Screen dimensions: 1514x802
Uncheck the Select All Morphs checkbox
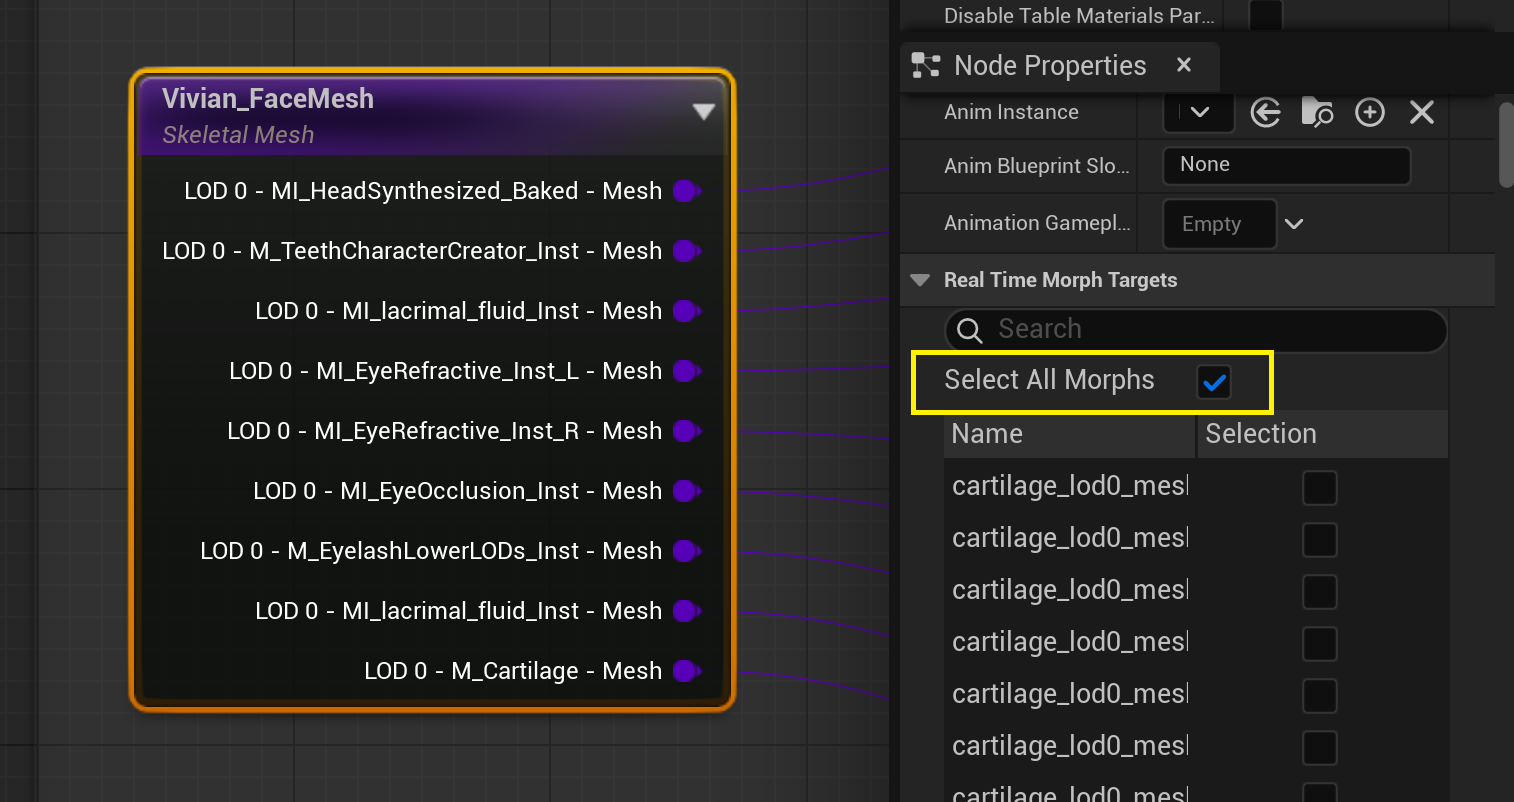click(1214, 382)
